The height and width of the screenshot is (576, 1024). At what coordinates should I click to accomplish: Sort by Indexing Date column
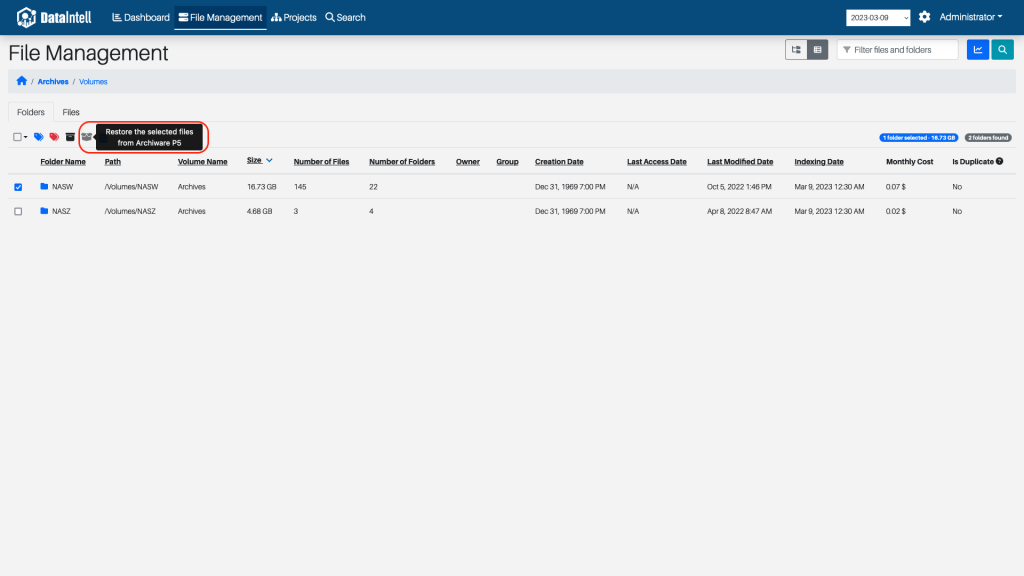(x=819, y=162)
